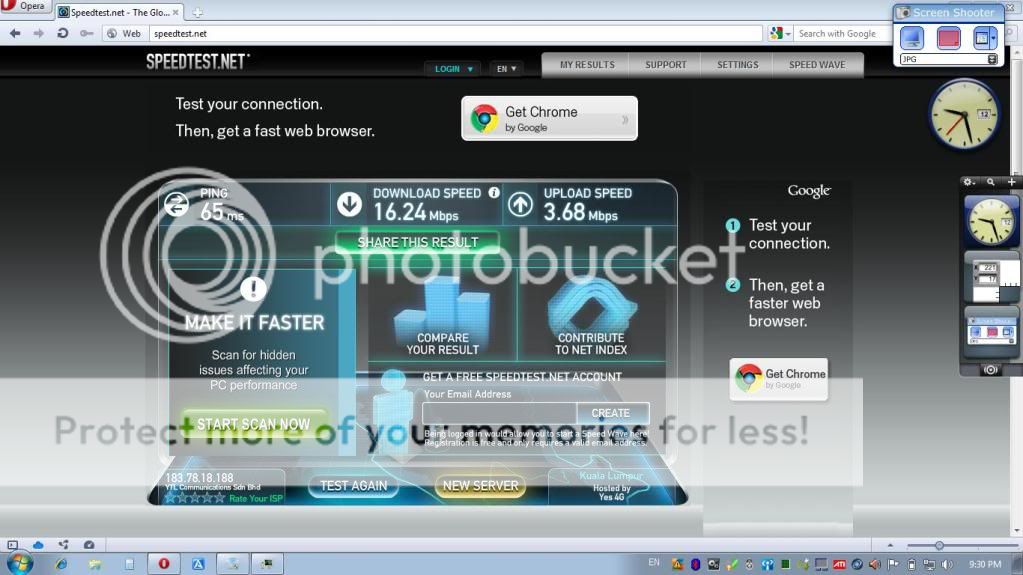Click the ping arrows icon
The image size is (1023, 575).
click(176, 204)
